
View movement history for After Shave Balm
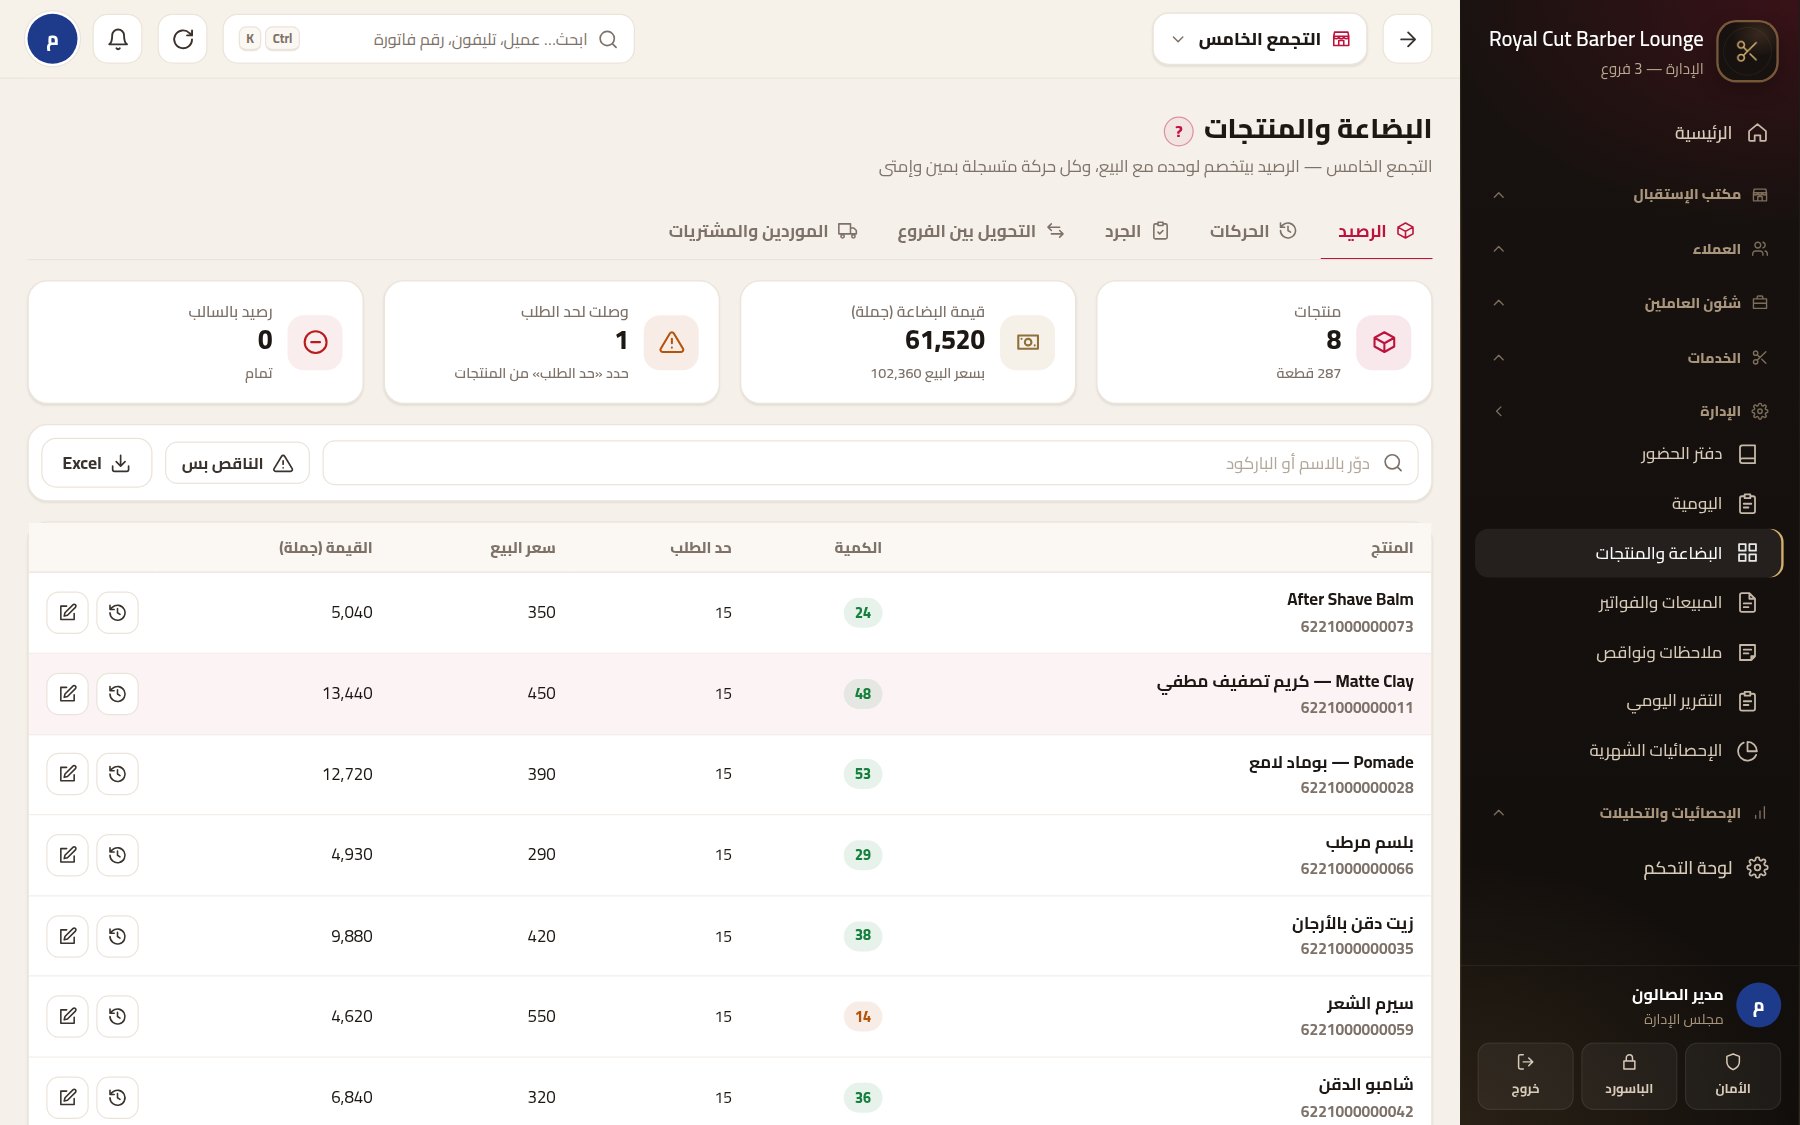(117, 612)
